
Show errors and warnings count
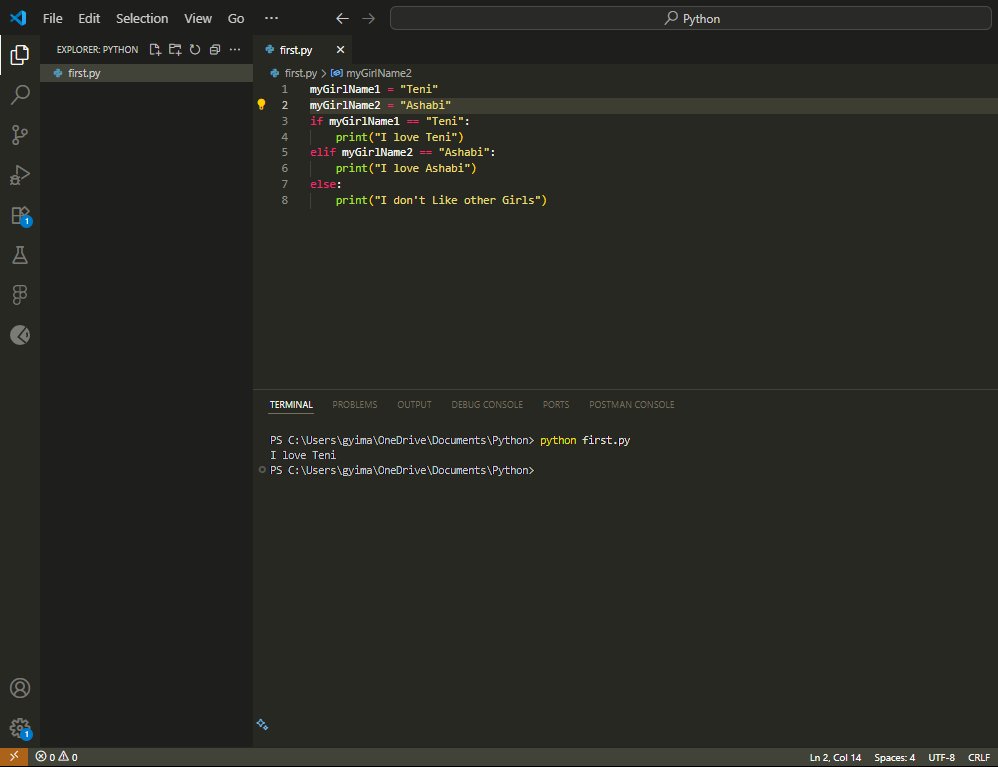click(x=57, y=757)
